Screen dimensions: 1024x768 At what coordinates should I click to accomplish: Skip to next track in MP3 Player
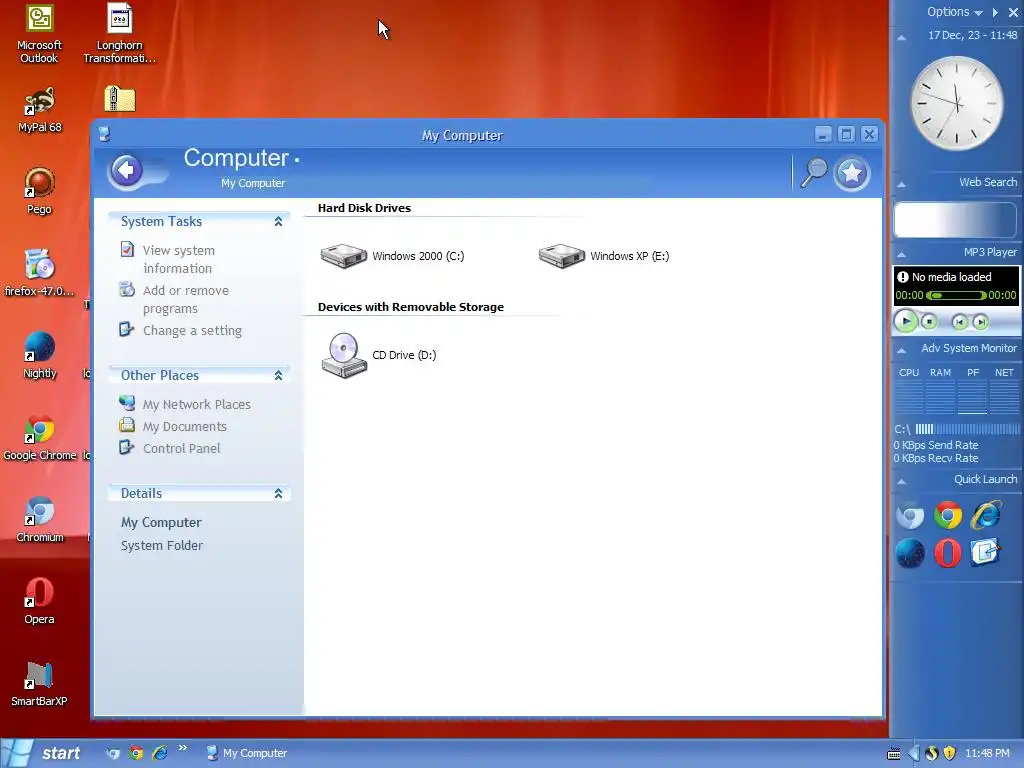[980, 322]
